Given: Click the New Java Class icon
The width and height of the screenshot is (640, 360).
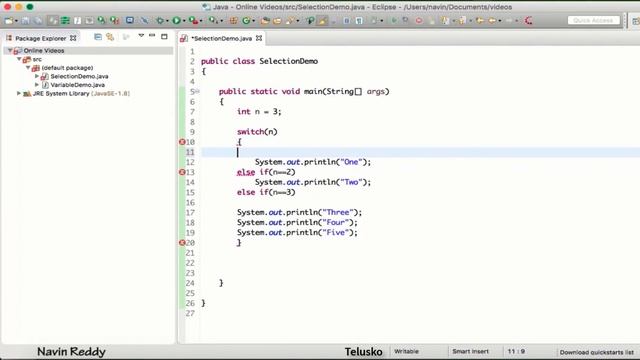Looking at the screenshot, I should pos(246,20).
